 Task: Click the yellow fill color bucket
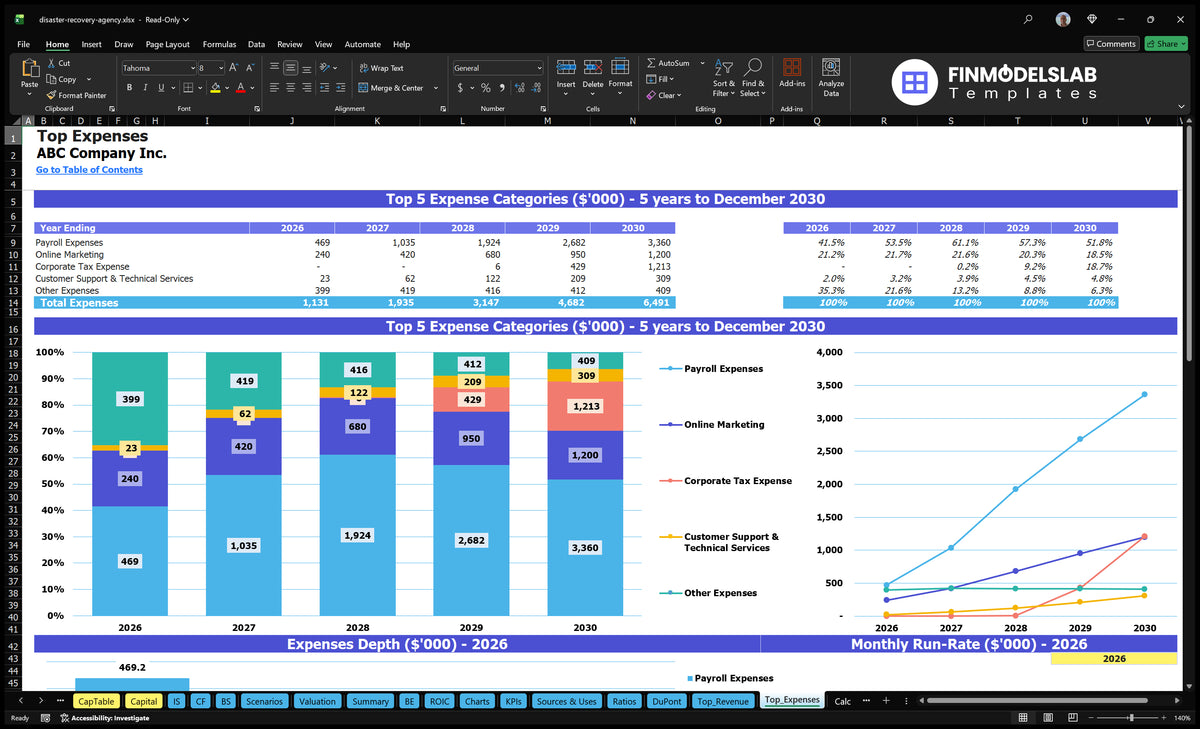(x=215, y=88)
